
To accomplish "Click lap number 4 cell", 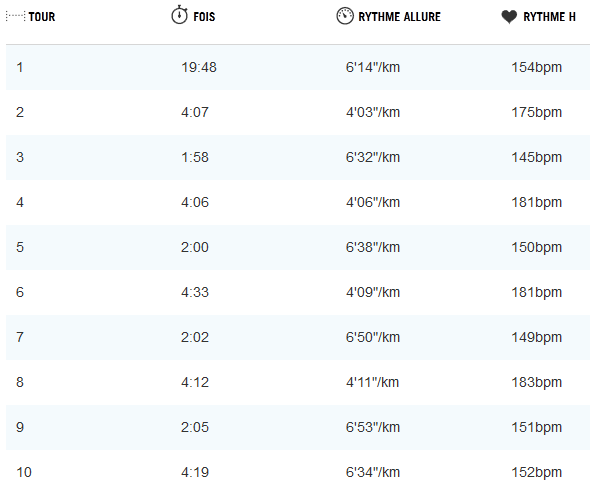I will tap(20, 202).
